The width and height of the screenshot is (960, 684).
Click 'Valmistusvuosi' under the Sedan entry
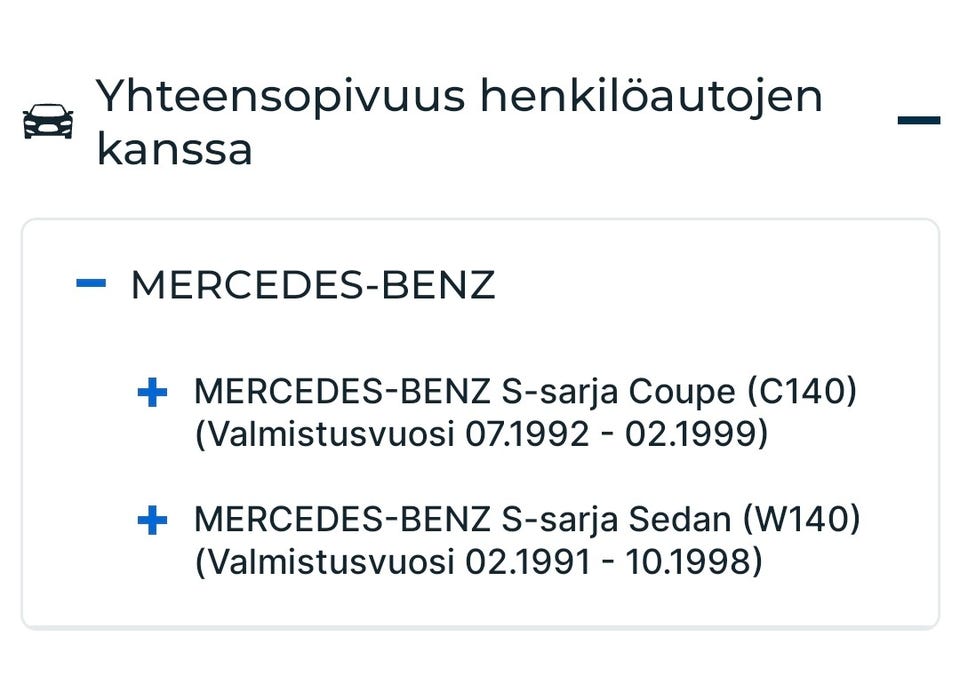coord(325,563)
